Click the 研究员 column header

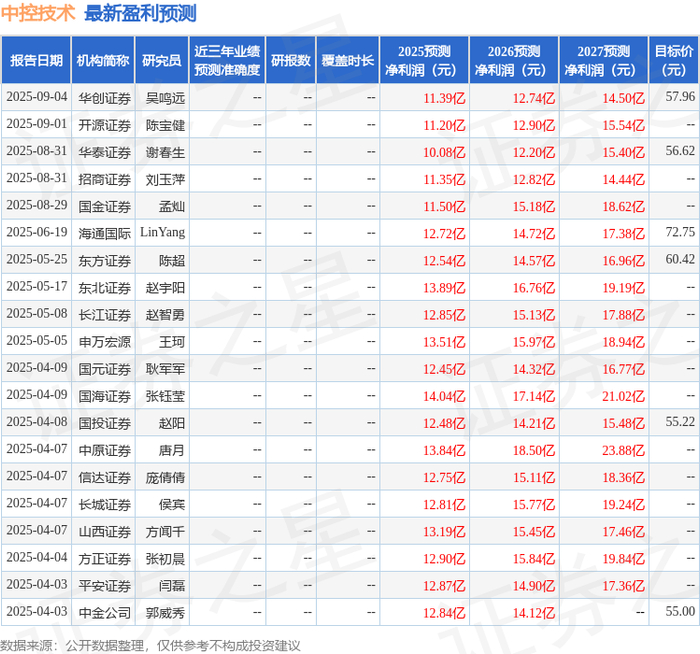[x=162, y=60]
